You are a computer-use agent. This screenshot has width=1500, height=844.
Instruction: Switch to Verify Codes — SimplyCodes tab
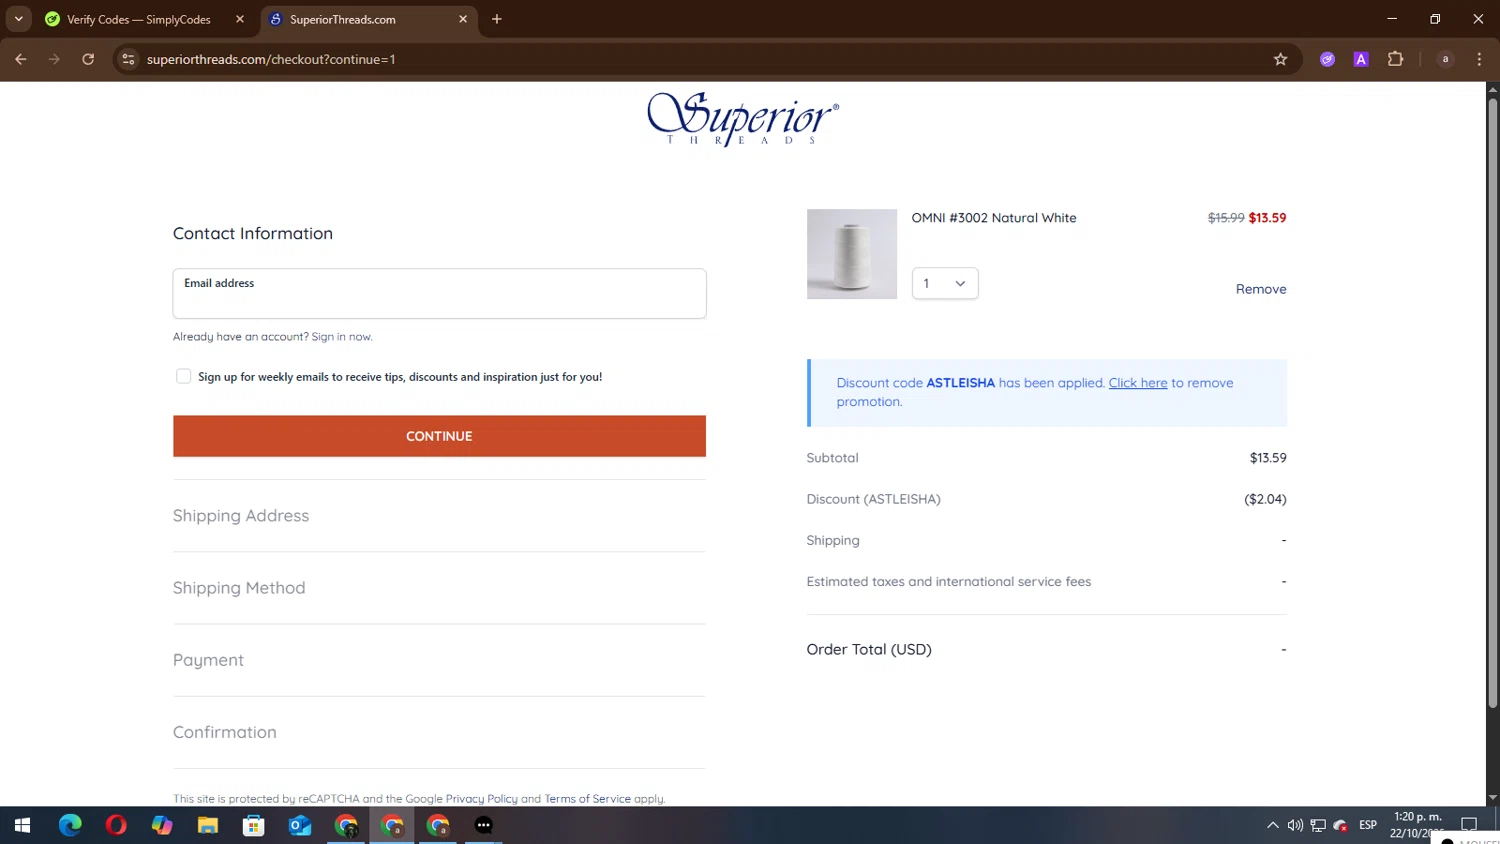click(138, 19)
